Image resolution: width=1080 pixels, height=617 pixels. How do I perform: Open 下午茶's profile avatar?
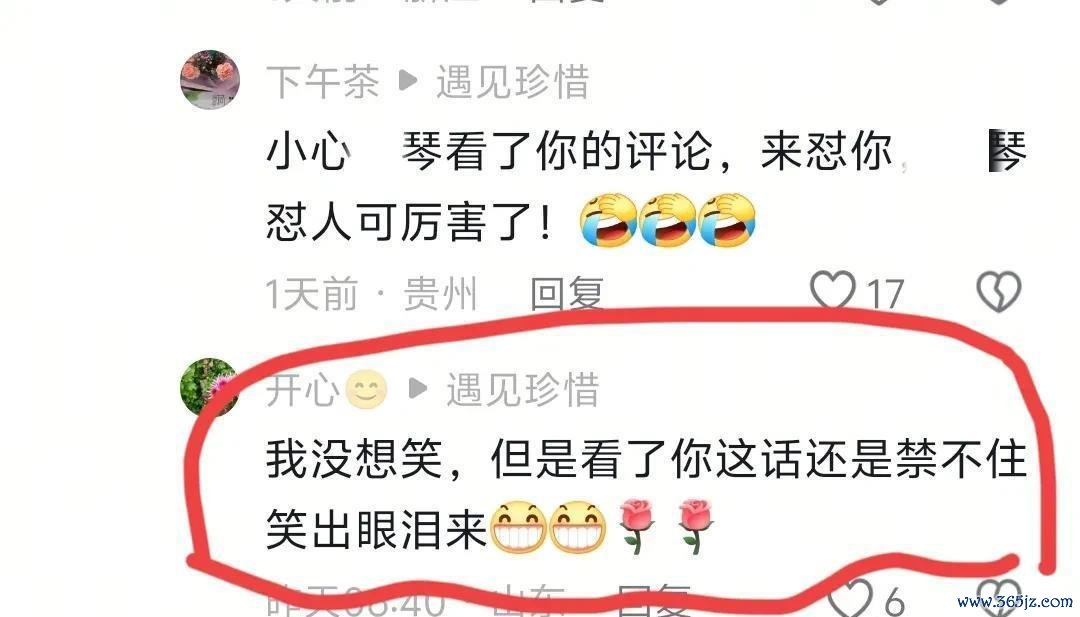210,80
